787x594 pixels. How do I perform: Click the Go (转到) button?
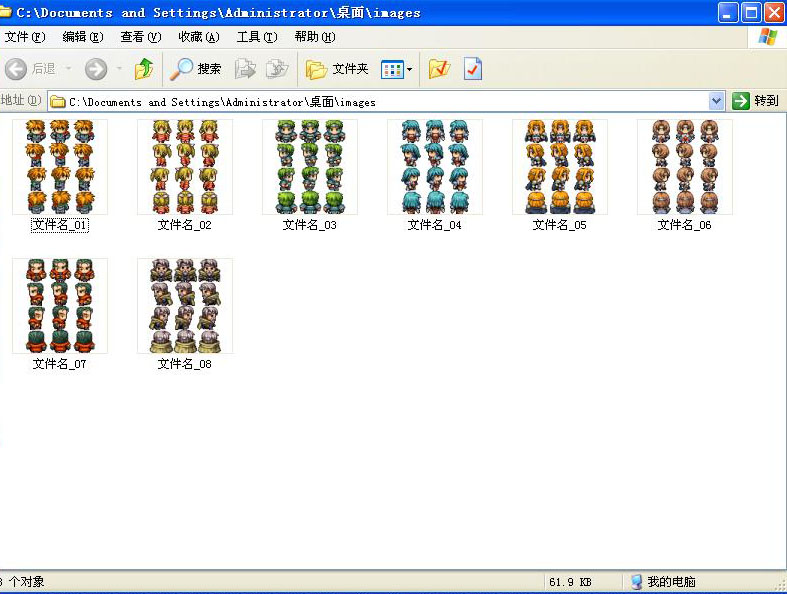point(755,101)
